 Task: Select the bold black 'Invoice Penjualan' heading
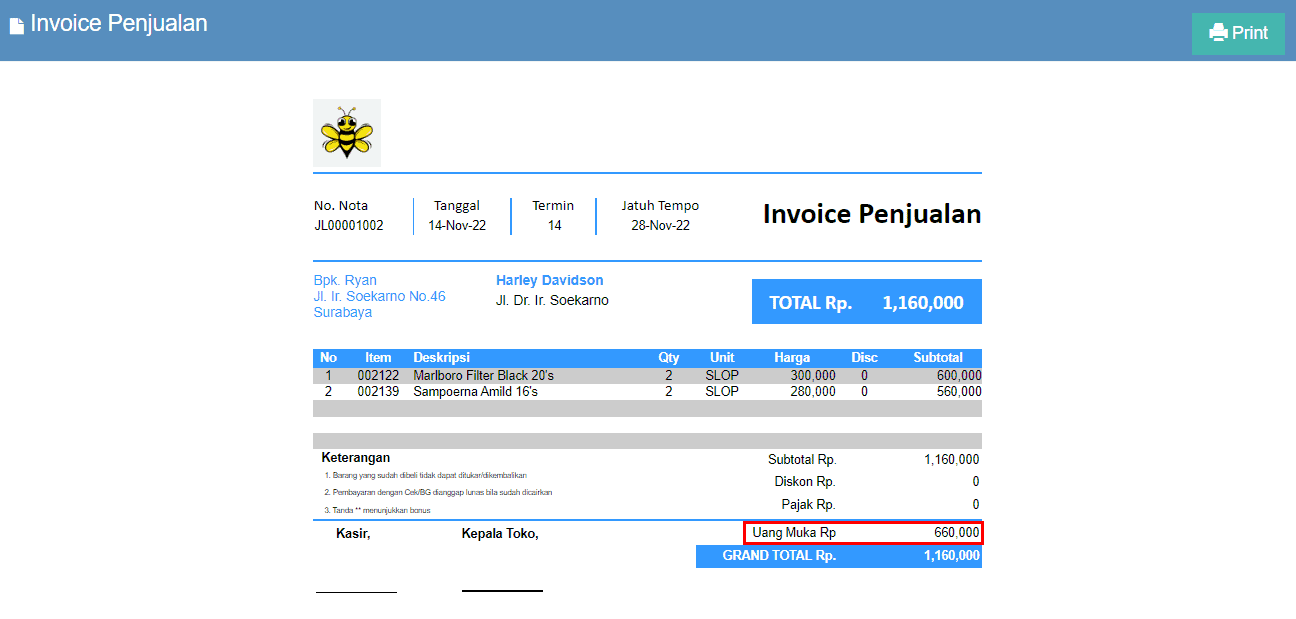click(x=872, y=214)
